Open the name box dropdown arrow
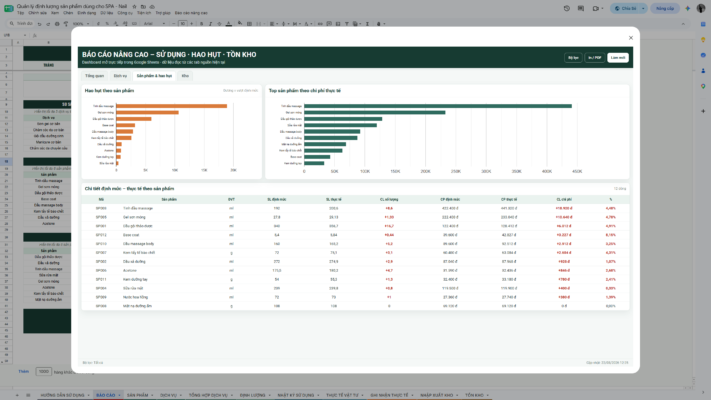Screen dimensions: 711x400 (24, 35)
